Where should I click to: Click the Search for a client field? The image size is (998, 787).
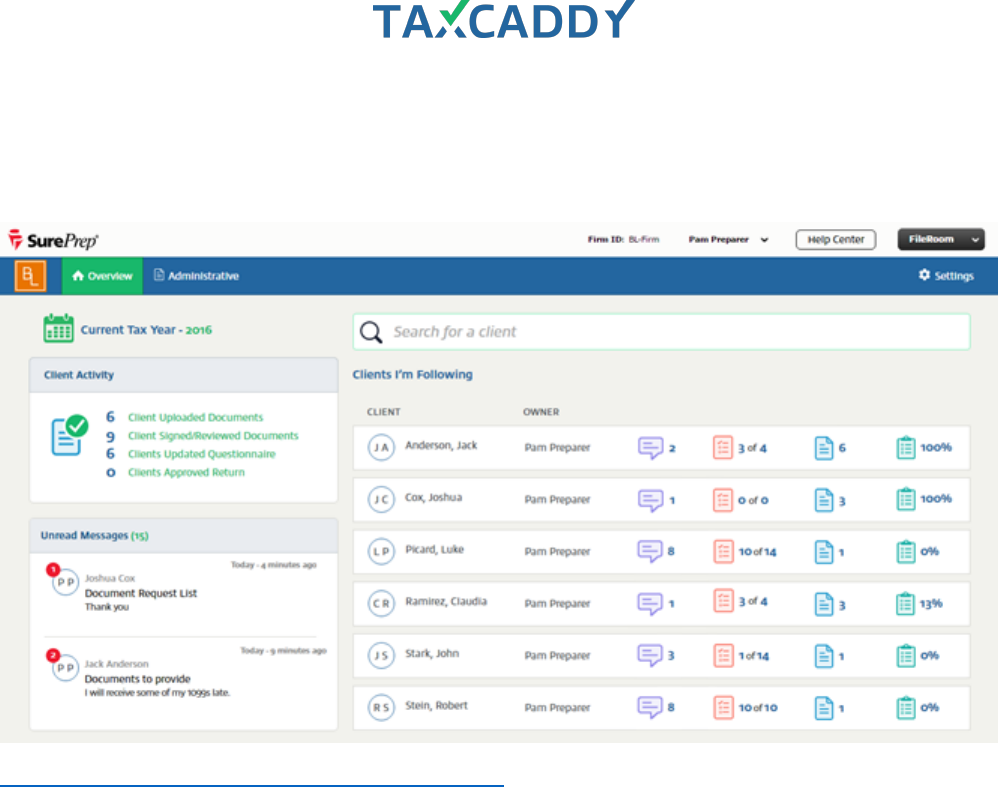click(x=661, y=332)
